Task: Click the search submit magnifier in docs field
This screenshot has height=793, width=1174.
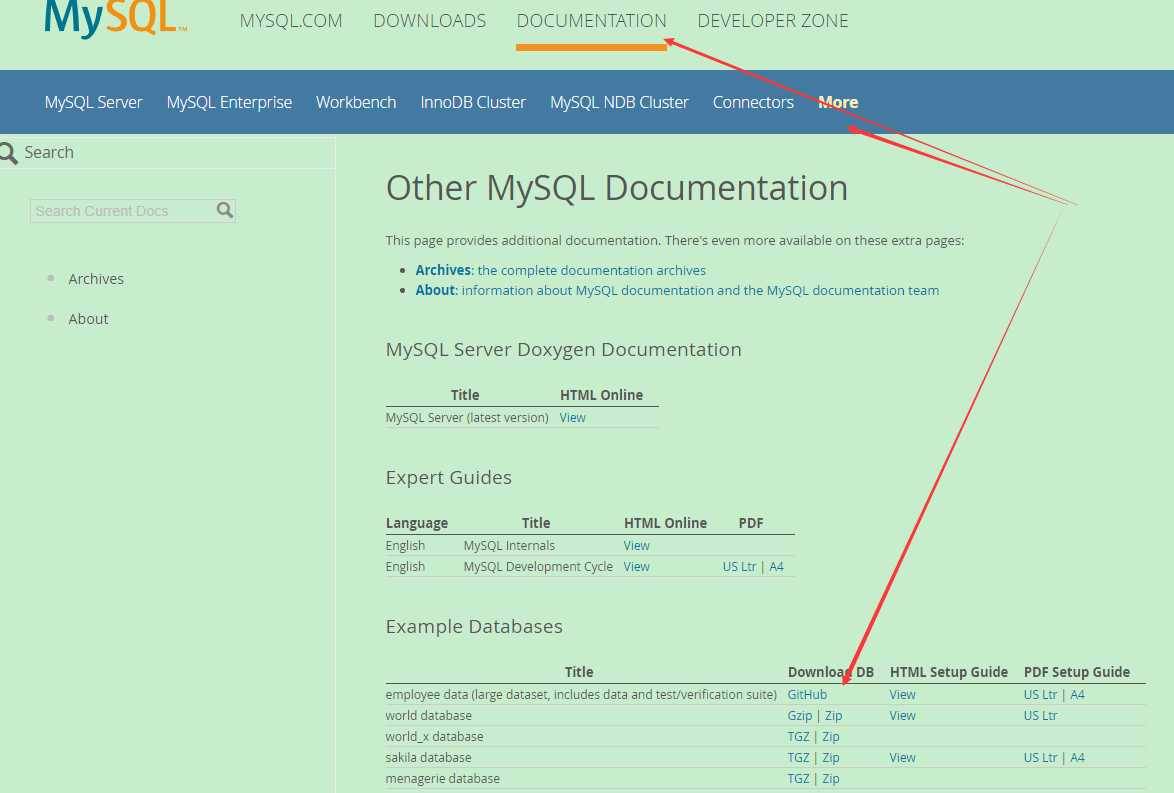Action: click(225, 210)
